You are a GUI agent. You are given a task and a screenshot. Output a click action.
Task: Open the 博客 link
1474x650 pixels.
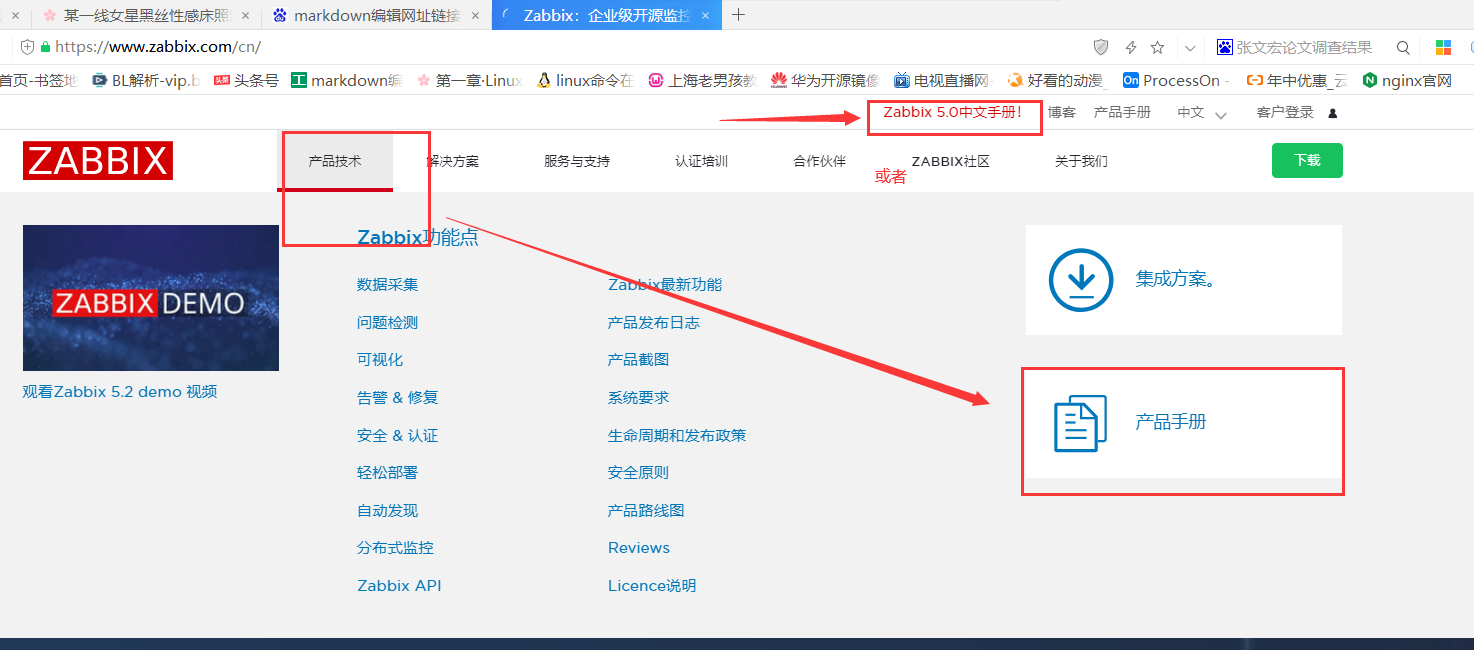pos(1062,112)
